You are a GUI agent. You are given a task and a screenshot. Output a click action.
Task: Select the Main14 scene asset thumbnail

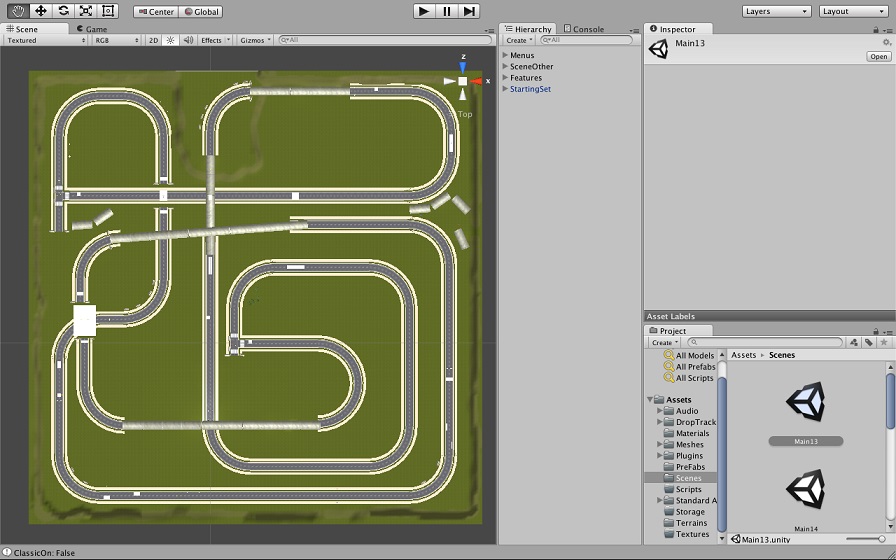805,490
